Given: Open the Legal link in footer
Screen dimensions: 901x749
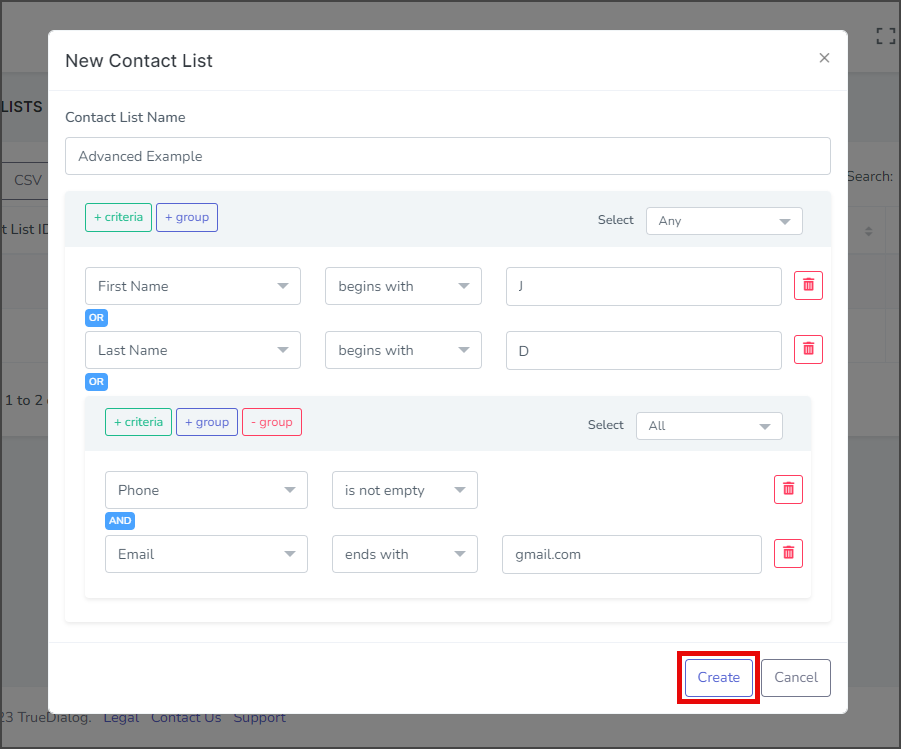Looking at the screenshot, I should coord(121,718).
